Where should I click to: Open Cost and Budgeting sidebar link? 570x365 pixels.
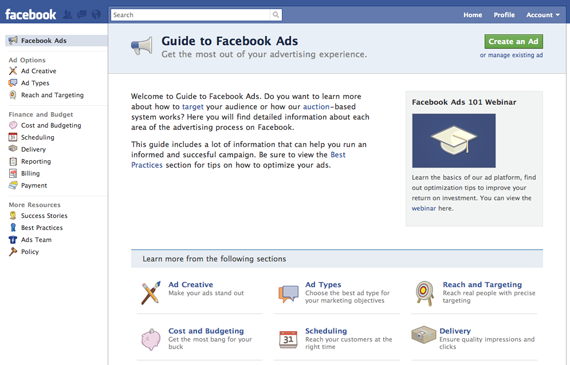[x=51, y=125]
